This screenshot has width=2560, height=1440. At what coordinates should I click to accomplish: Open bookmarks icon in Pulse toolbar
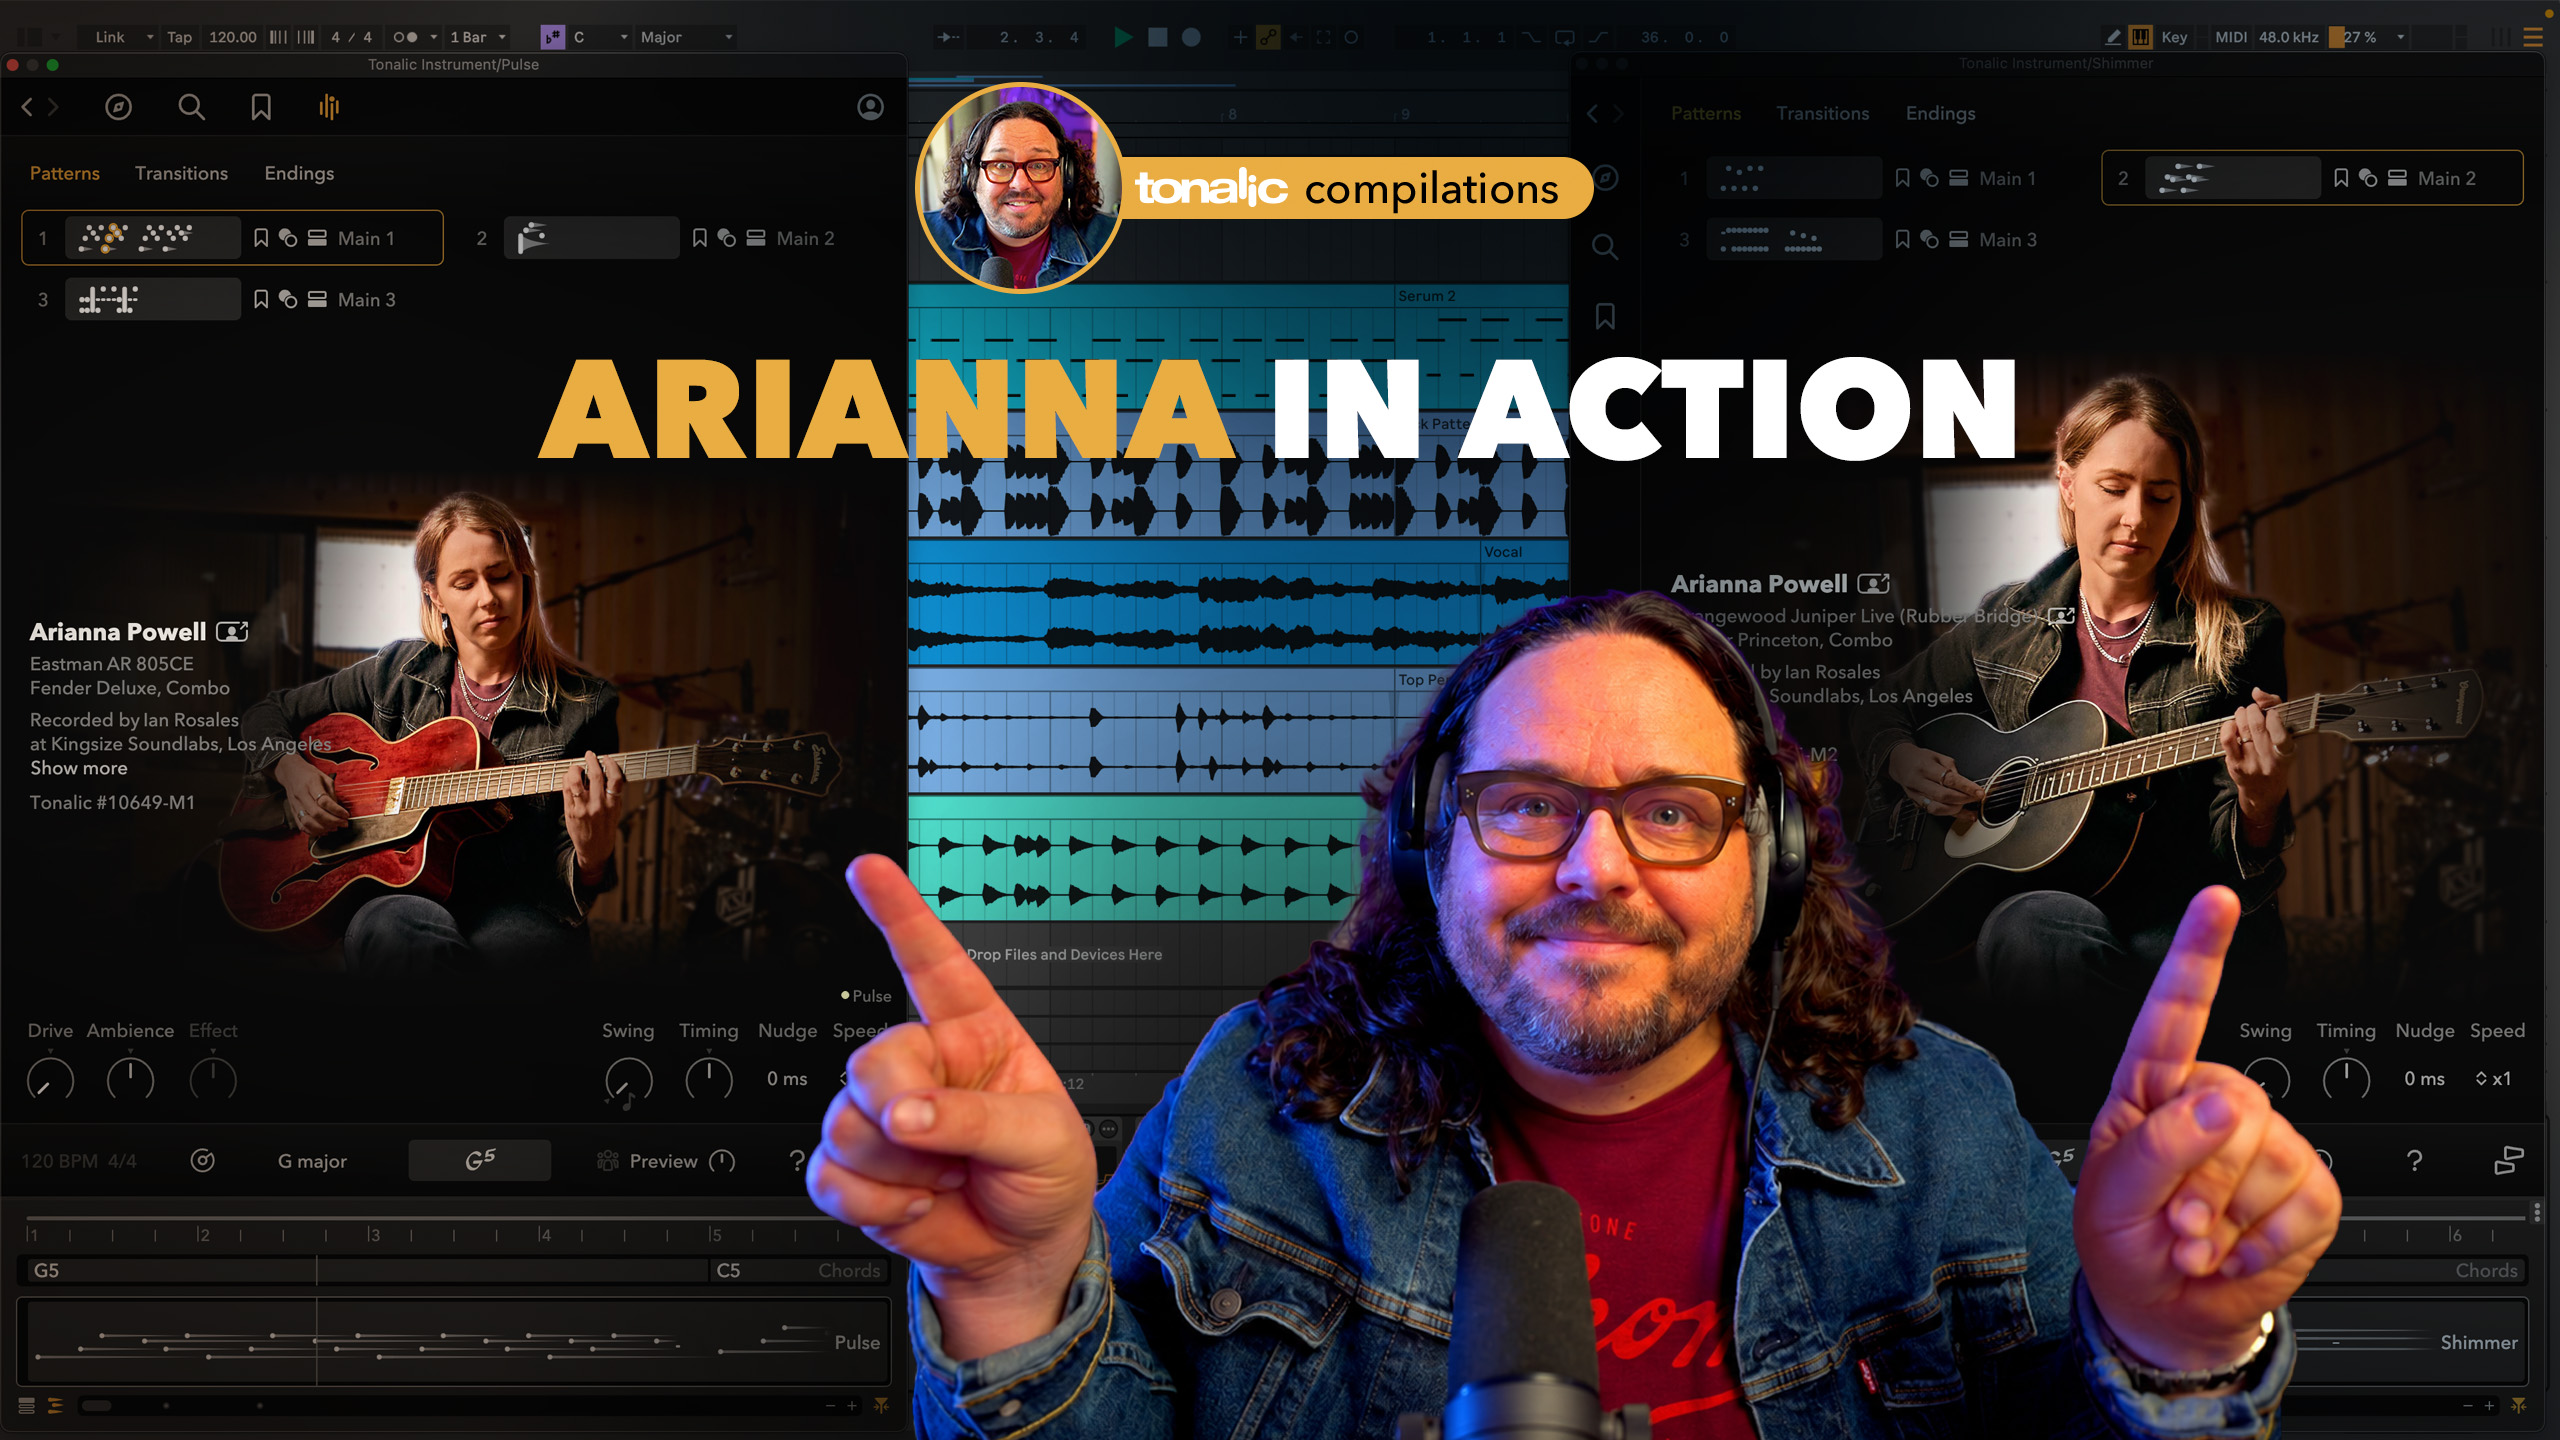pyautogui.click(x=261, y=107)
